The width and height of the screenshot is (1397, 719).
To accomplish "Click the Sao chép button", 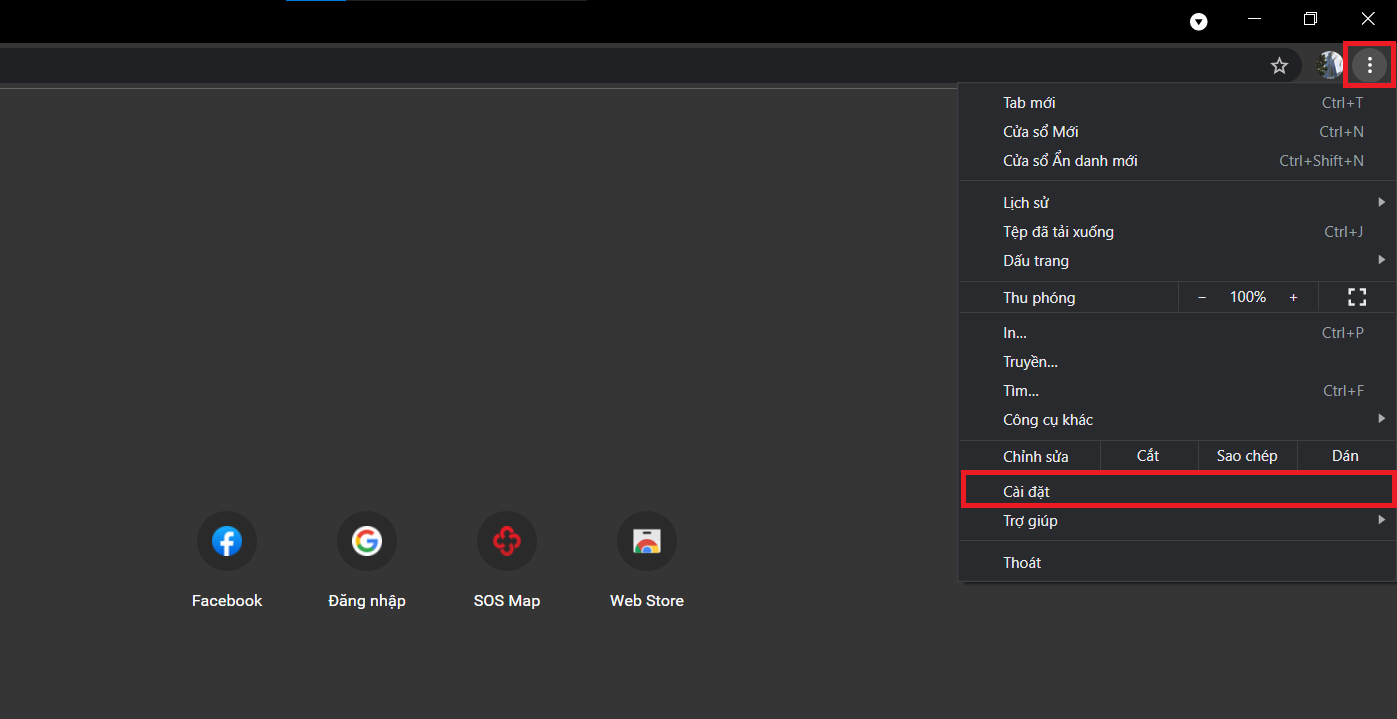I will pyautogui.click(x=1247, y=456).
